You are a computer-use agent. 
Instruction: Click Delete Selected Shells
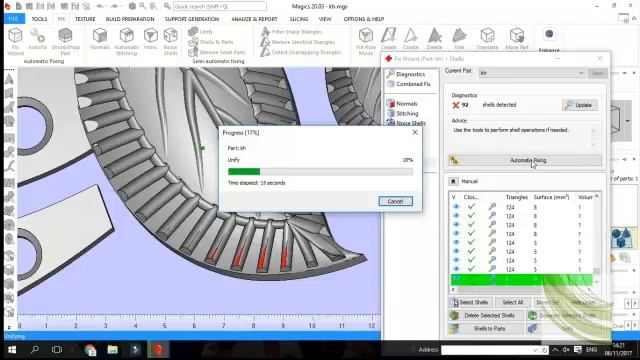[x=486, y=316]
